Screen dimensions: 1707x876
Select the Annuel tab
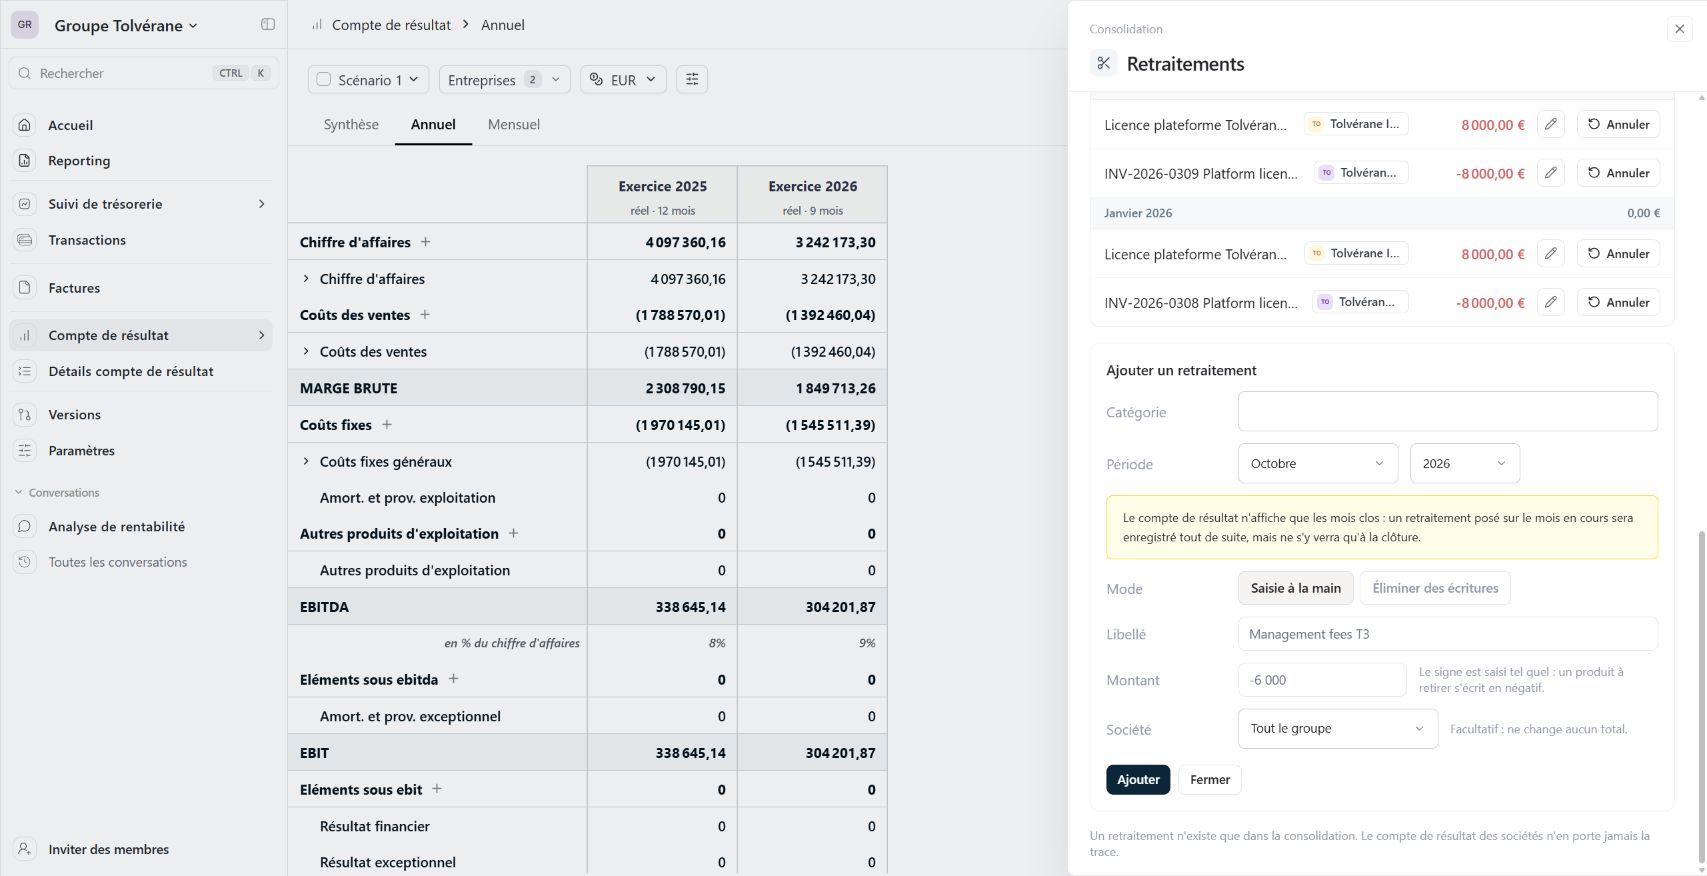[433, 125]
